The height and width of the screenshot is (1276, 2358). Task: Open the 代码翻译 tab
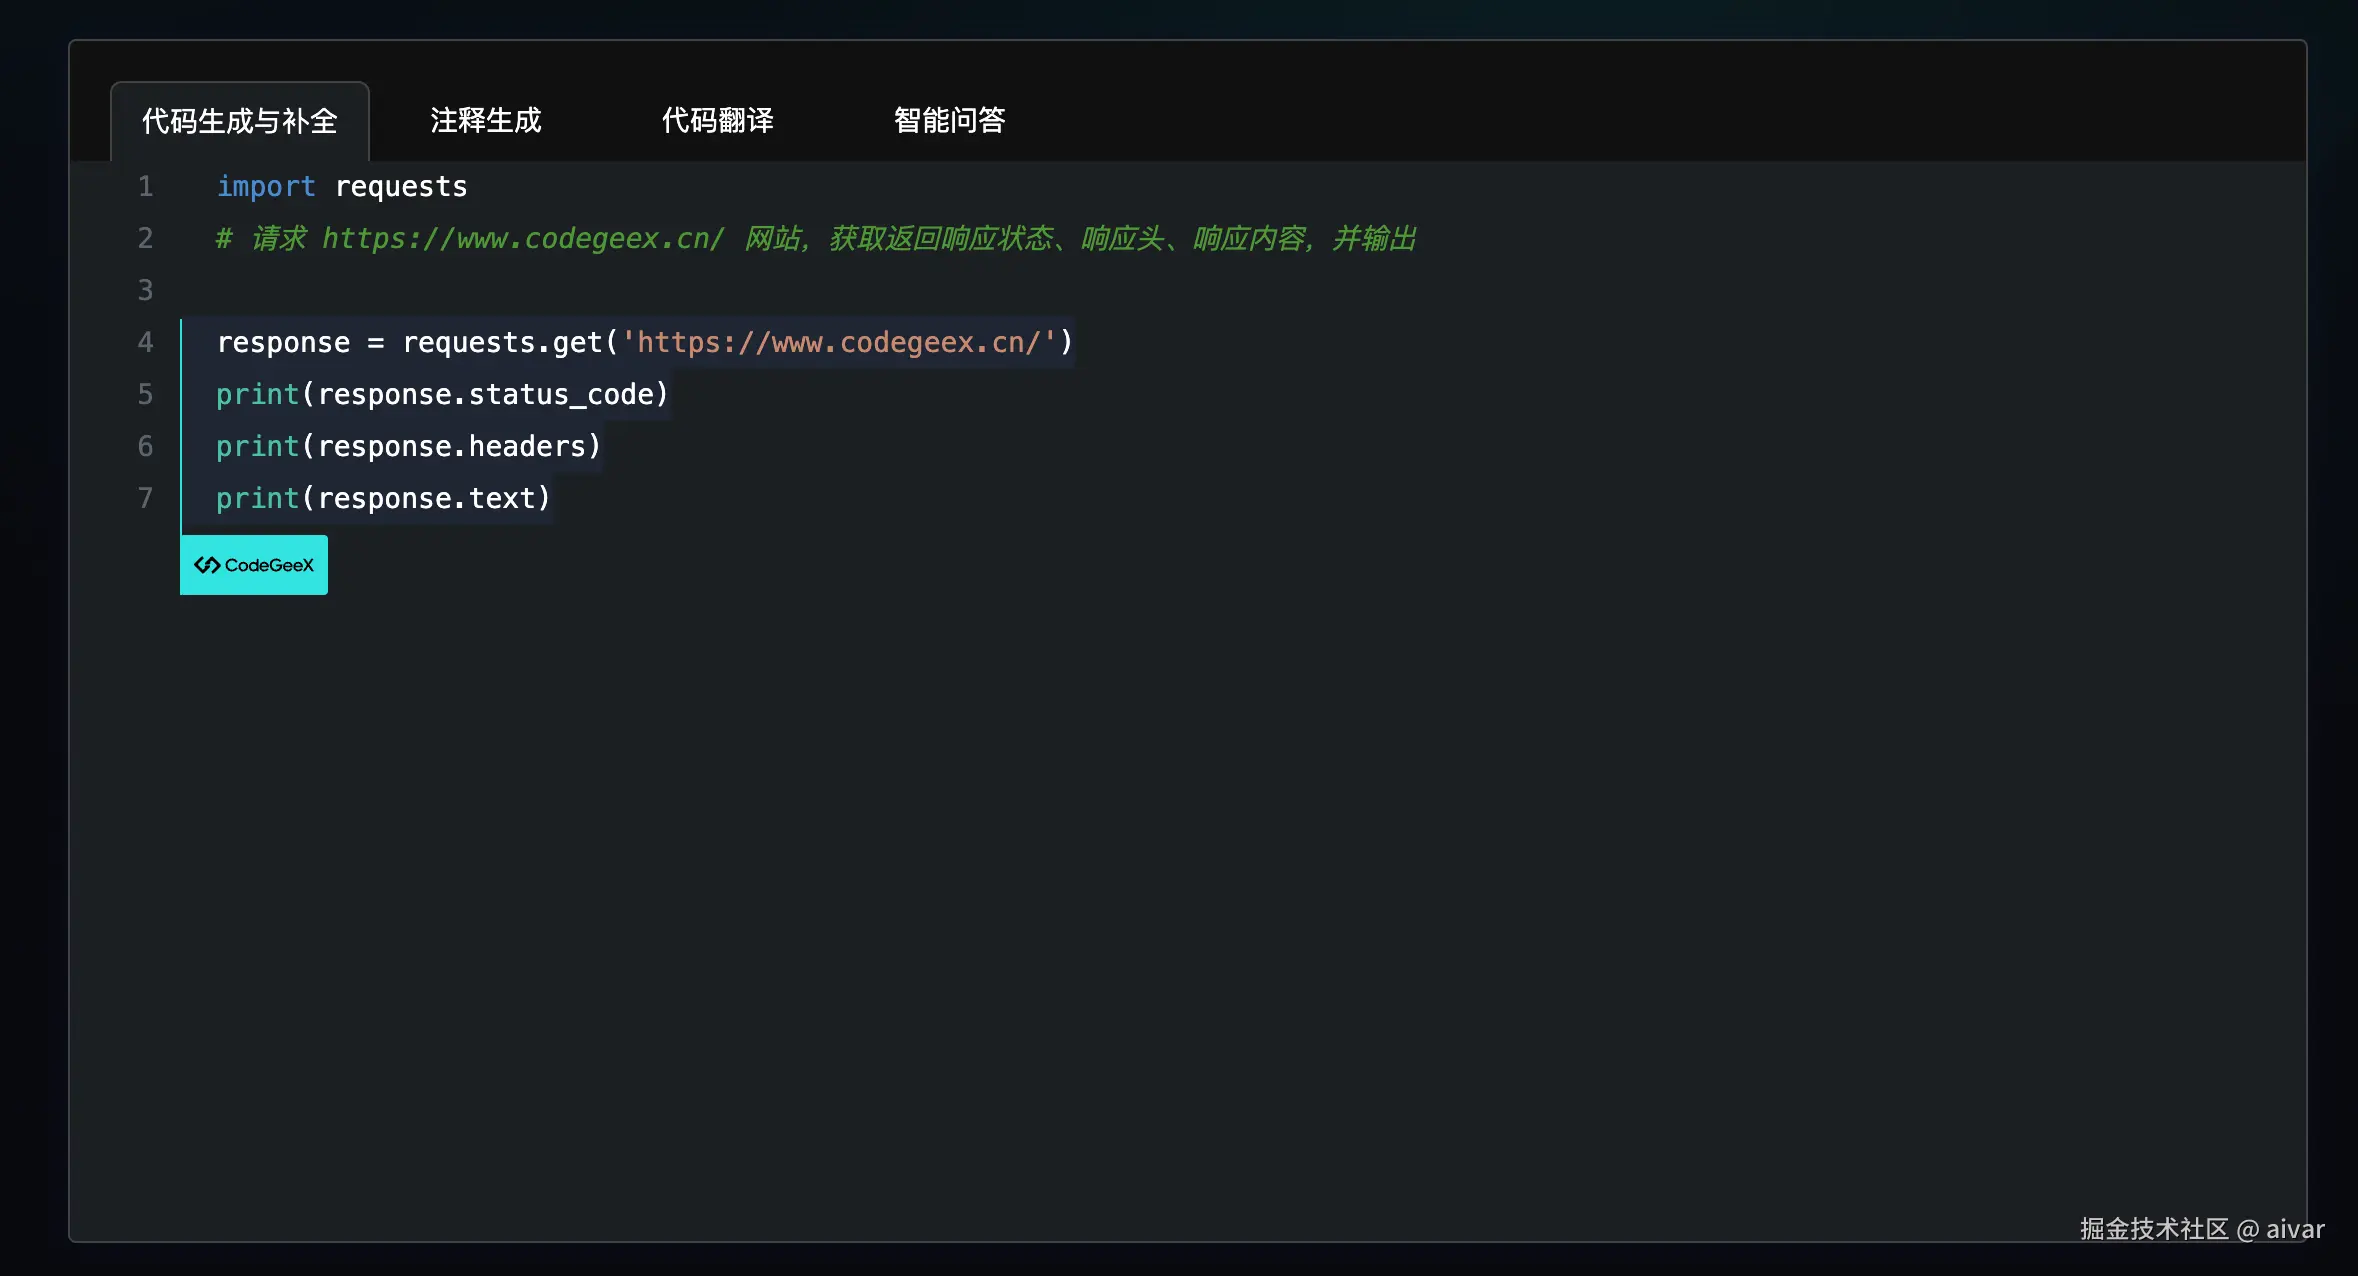tap(718, 120)
